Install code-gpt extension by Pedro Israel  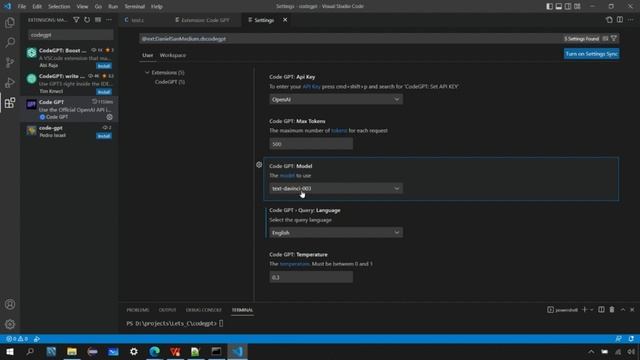[104, 136]
